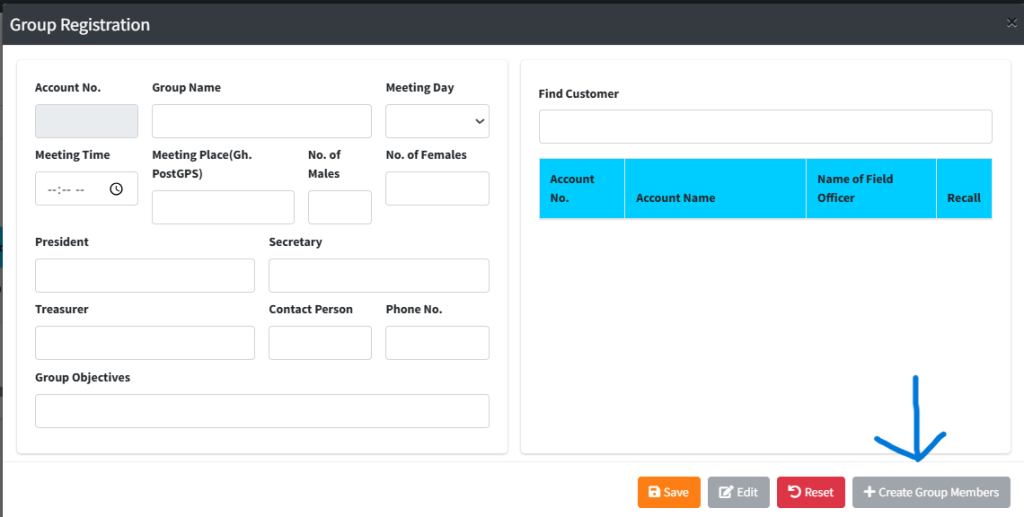This screenshot has width=1024, height=517.
Task: Click Create Group Members button
Action: (x=930, y=492)
